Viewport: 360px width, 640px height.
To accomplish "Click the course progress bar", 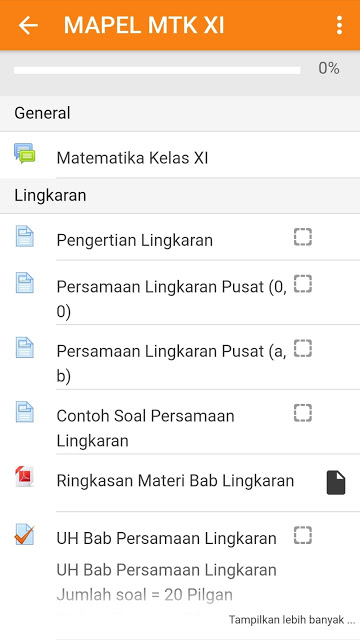I will click(x=157, y=70).
